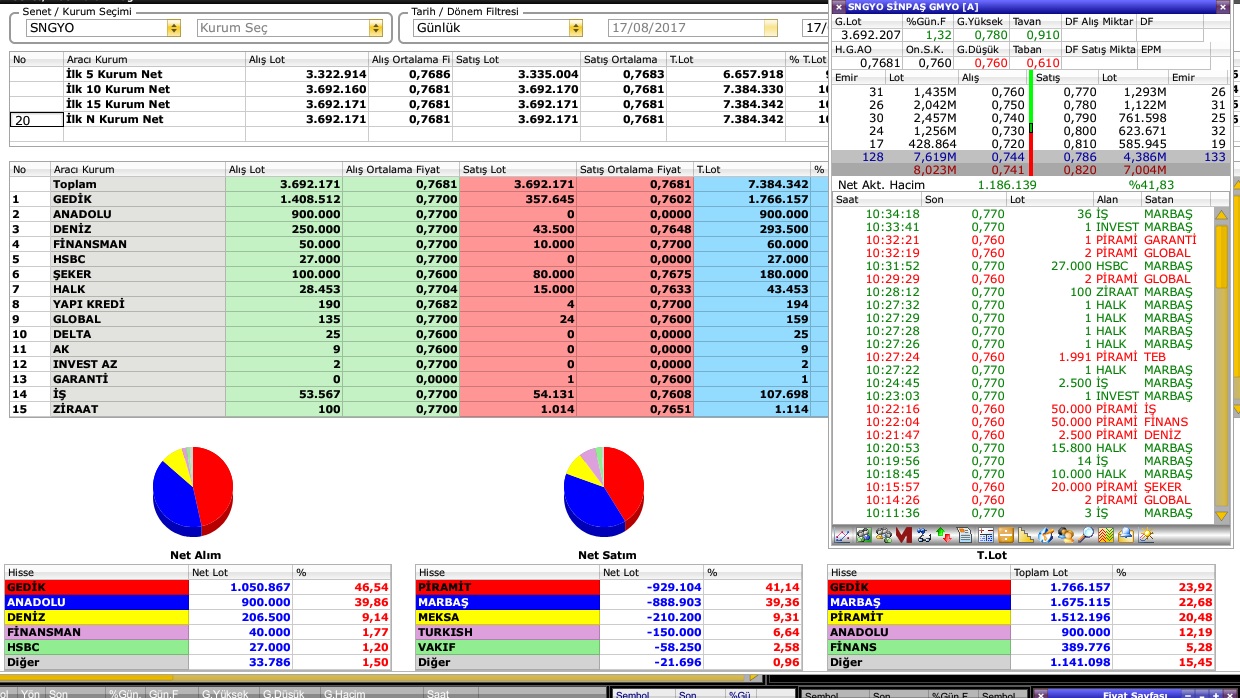The image size is (1240, 698).
Task: Click the yellow tray alert icon in the SNGYO toolbar
Action: coord(1126,536)
